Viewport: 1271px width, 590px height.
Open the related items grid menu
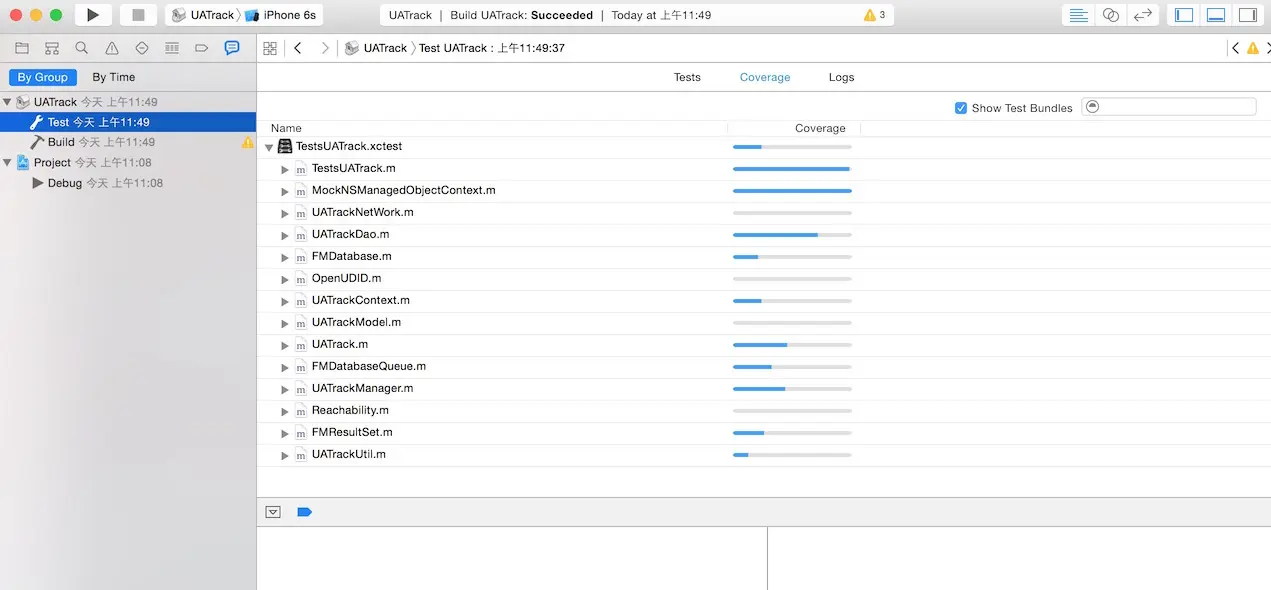(270, 48)
